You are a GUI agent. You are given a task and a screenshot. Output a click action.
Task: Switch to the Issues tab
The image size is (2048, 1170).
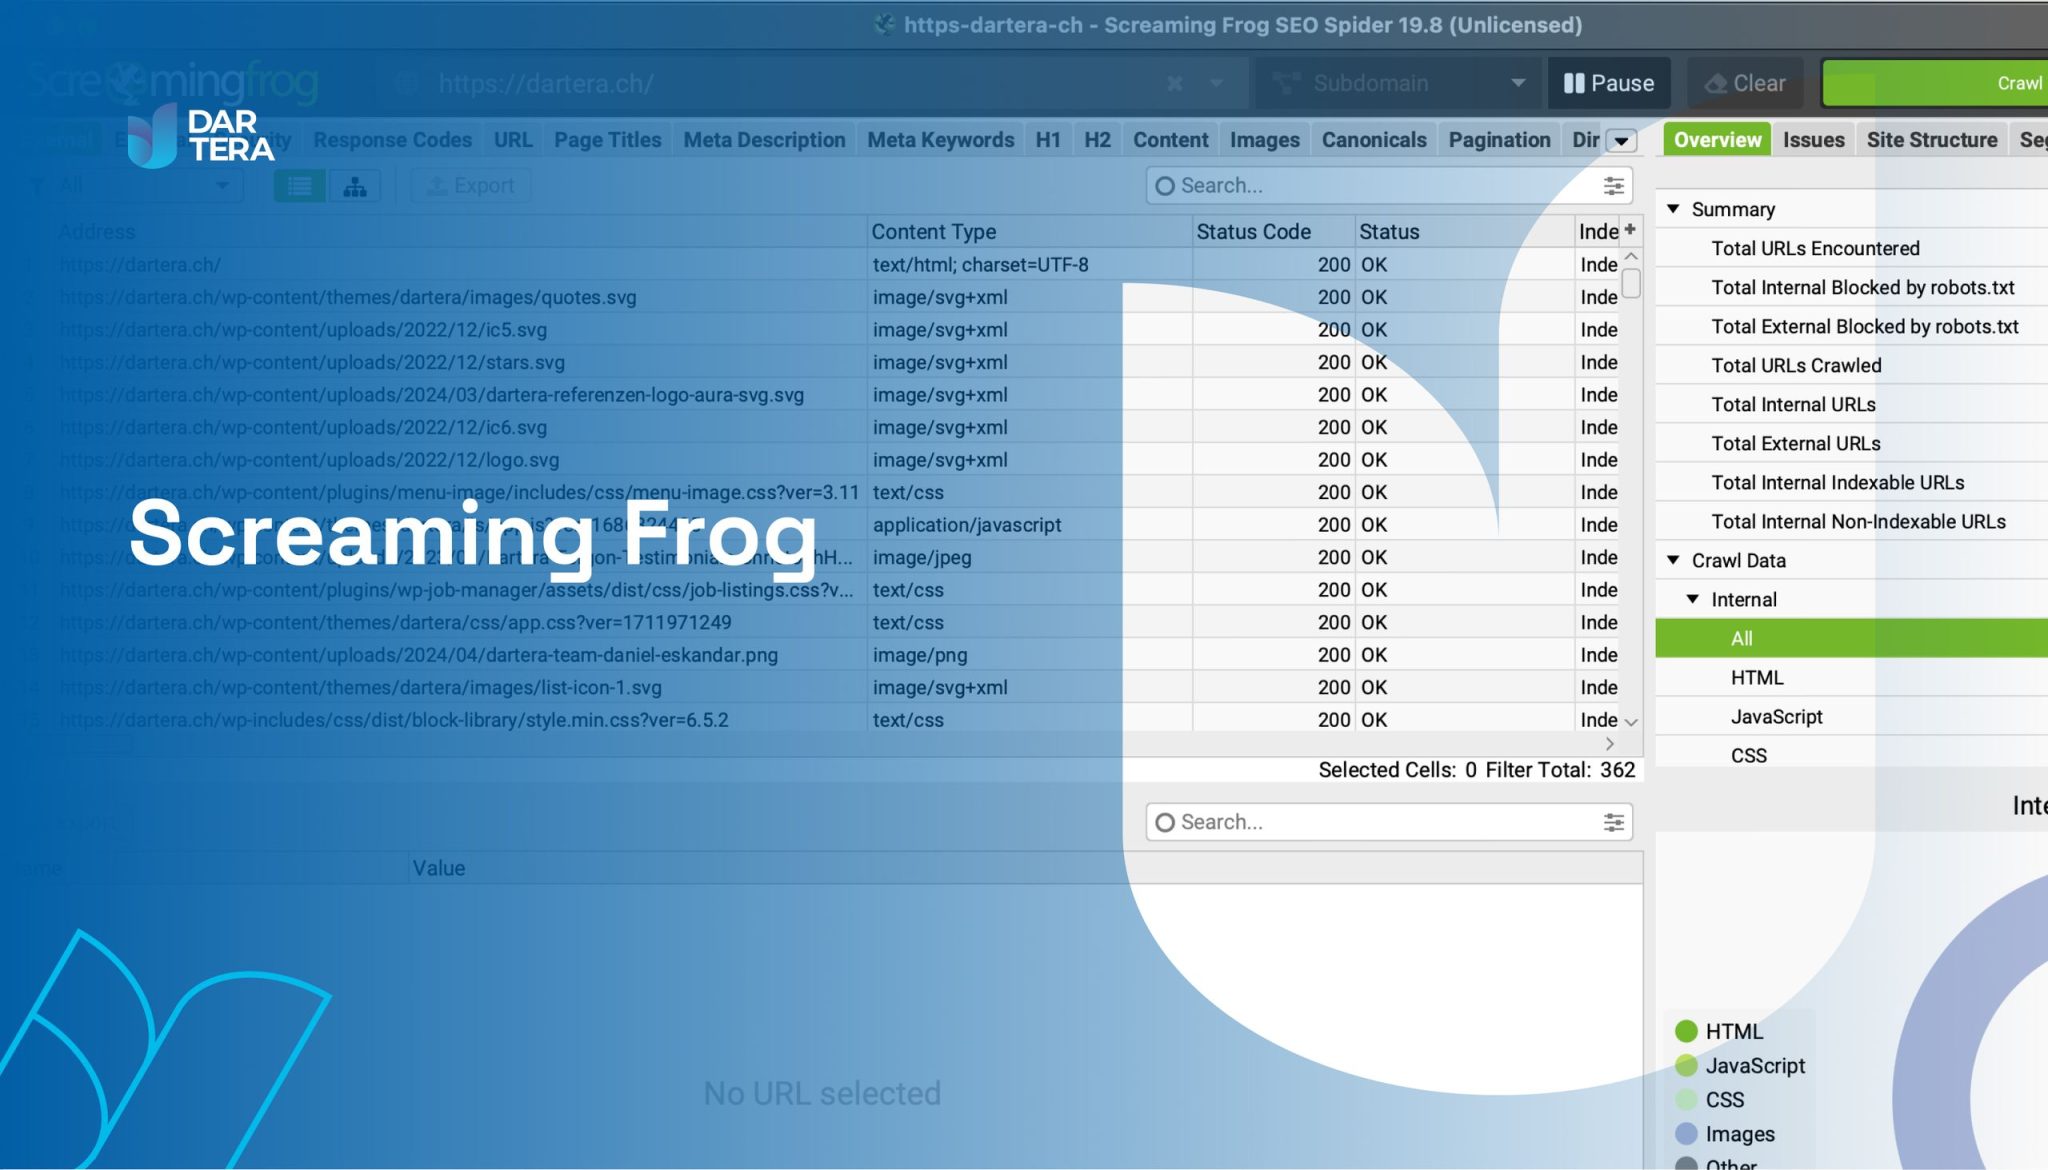point(1813,139)
